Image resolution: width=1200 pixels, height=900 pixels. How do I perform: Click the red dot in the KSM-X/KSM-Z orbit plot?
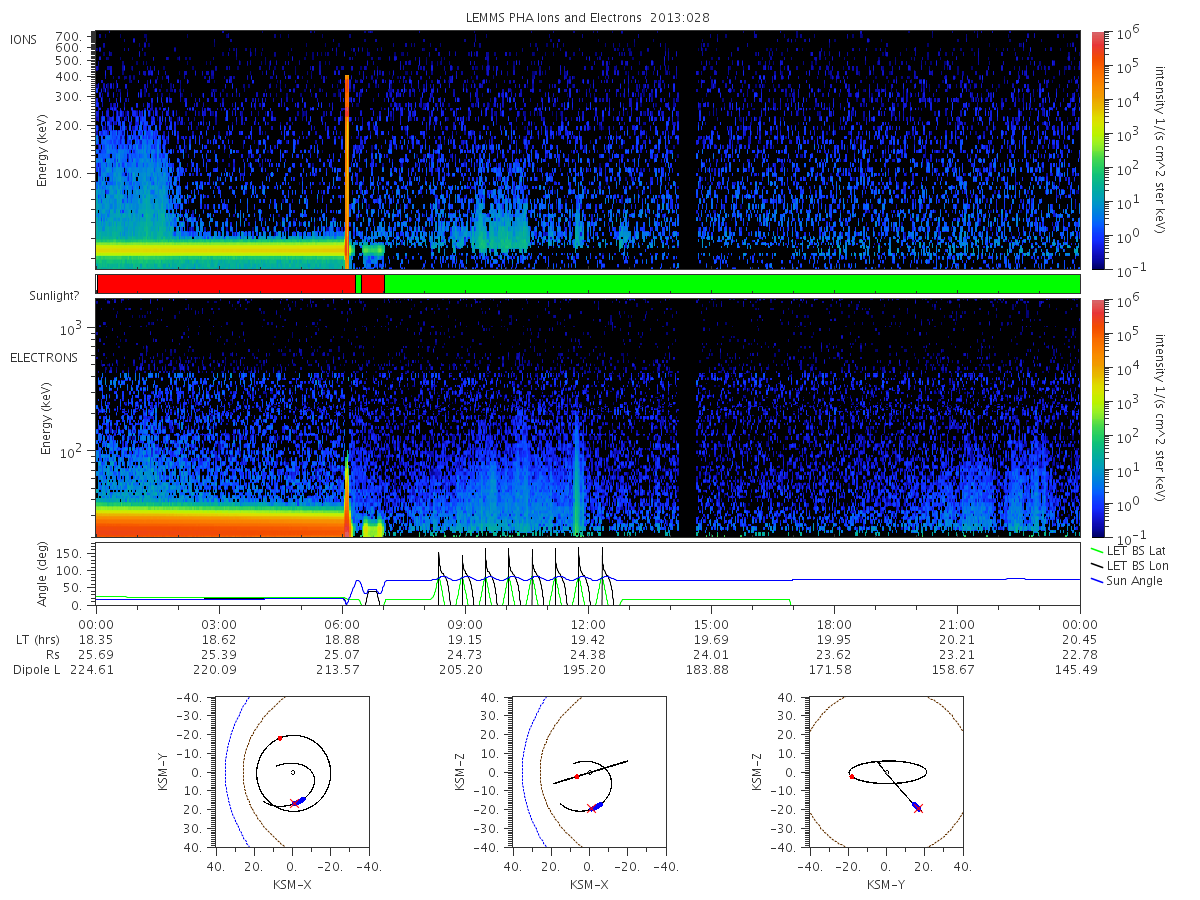coord(577,776)
